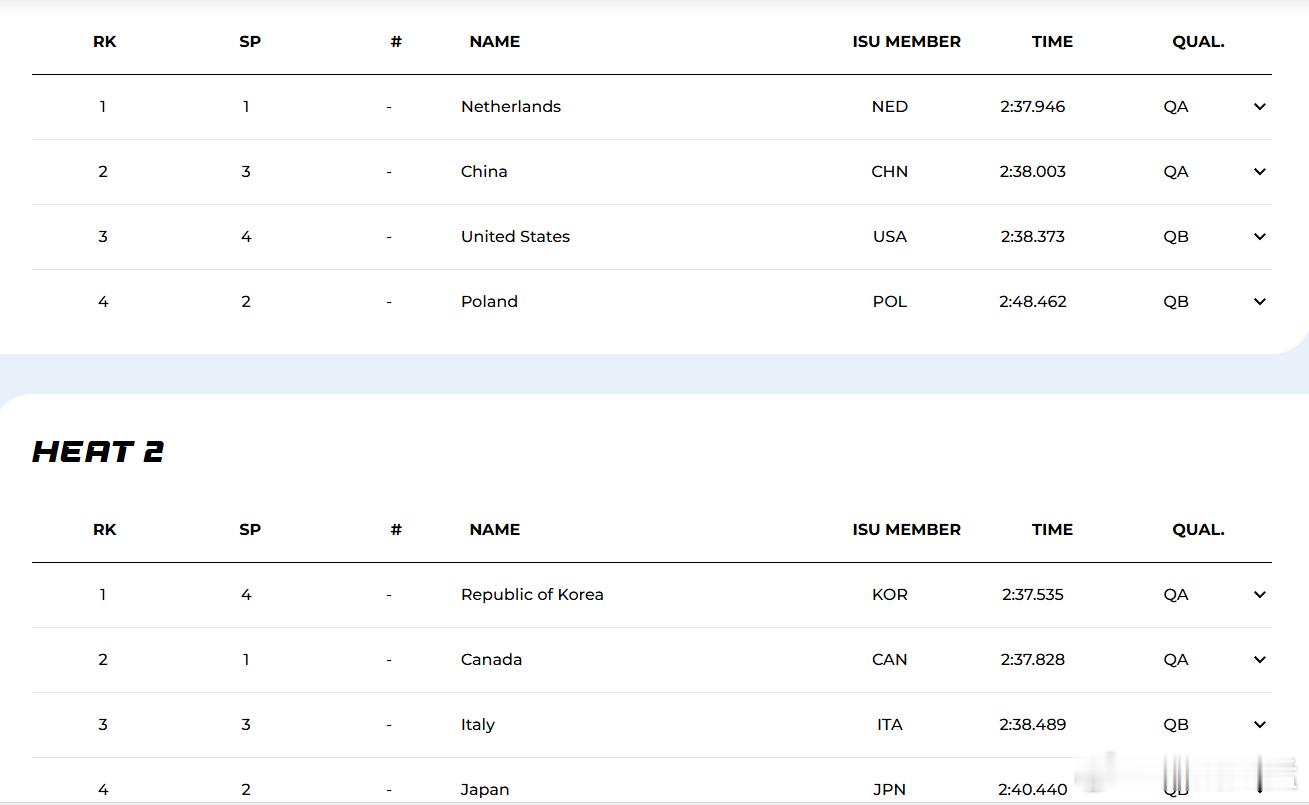Expand the Italy row chevron
This screenshot has width=1309, height=805.
click(x=1259, y=725)
